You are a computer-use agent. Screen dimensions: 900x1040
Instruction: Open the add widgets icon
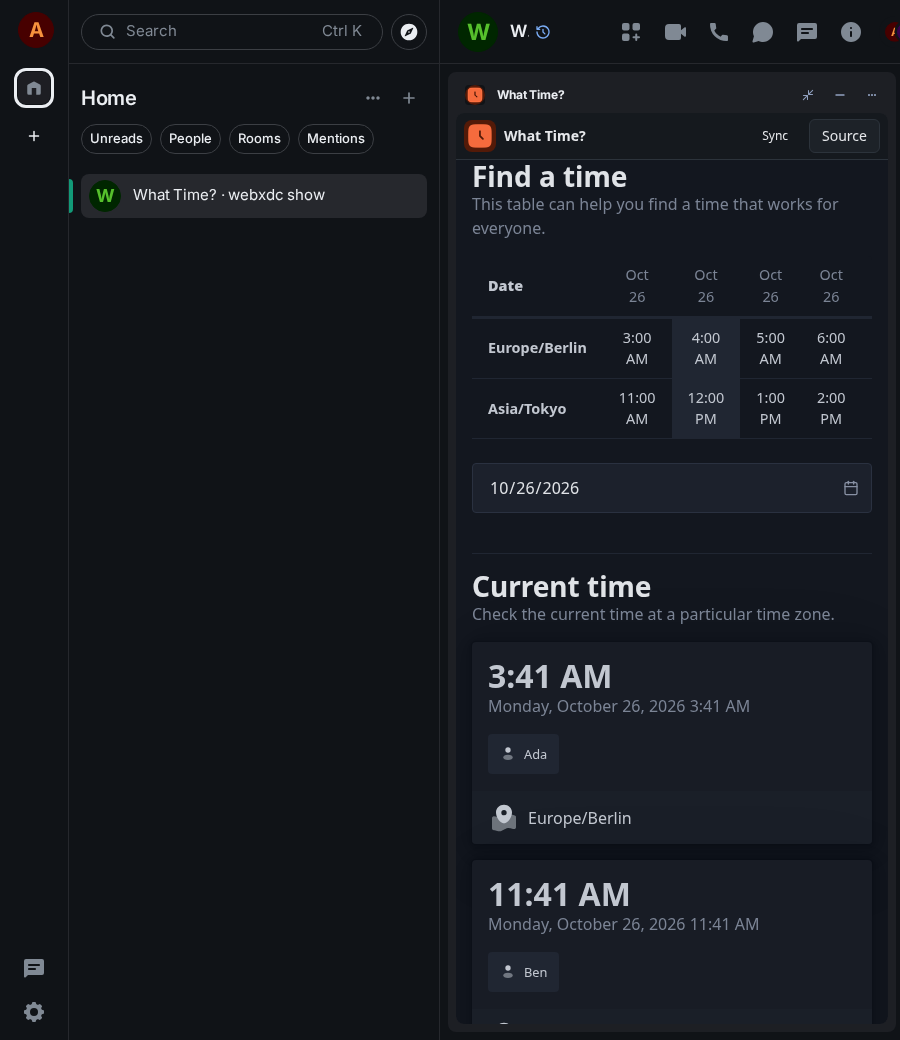coord(631,32)
